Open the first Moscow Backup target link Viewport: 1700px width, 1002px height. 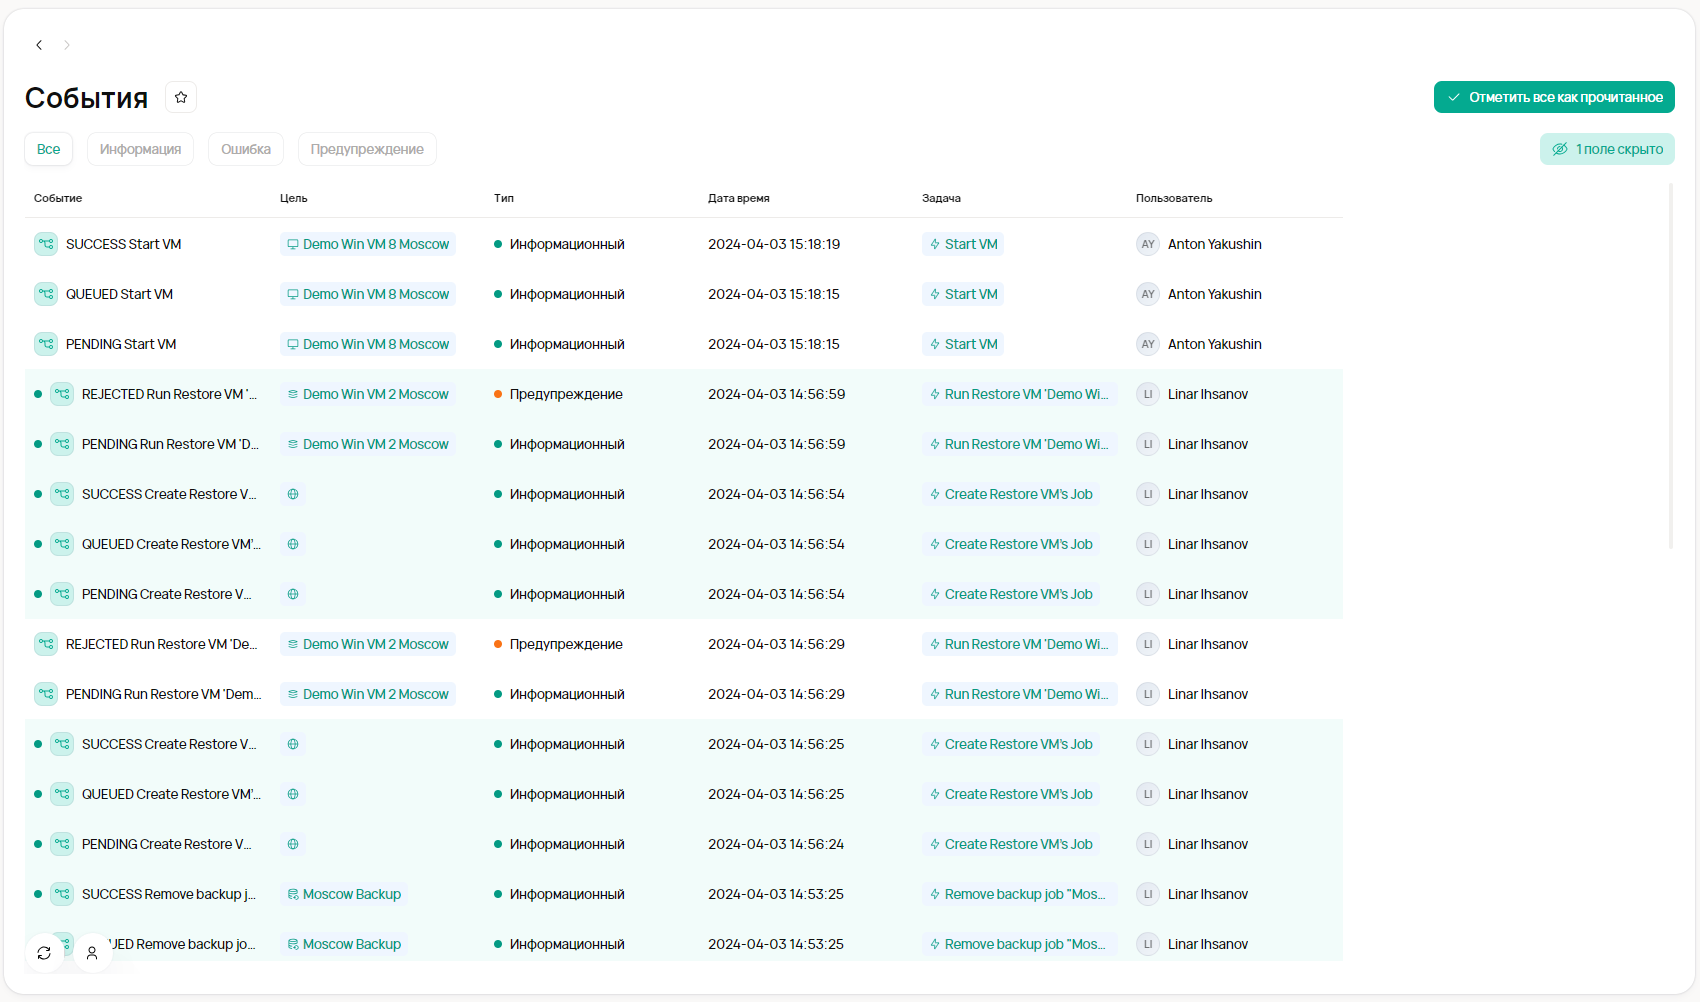click(x=344, y=894)
